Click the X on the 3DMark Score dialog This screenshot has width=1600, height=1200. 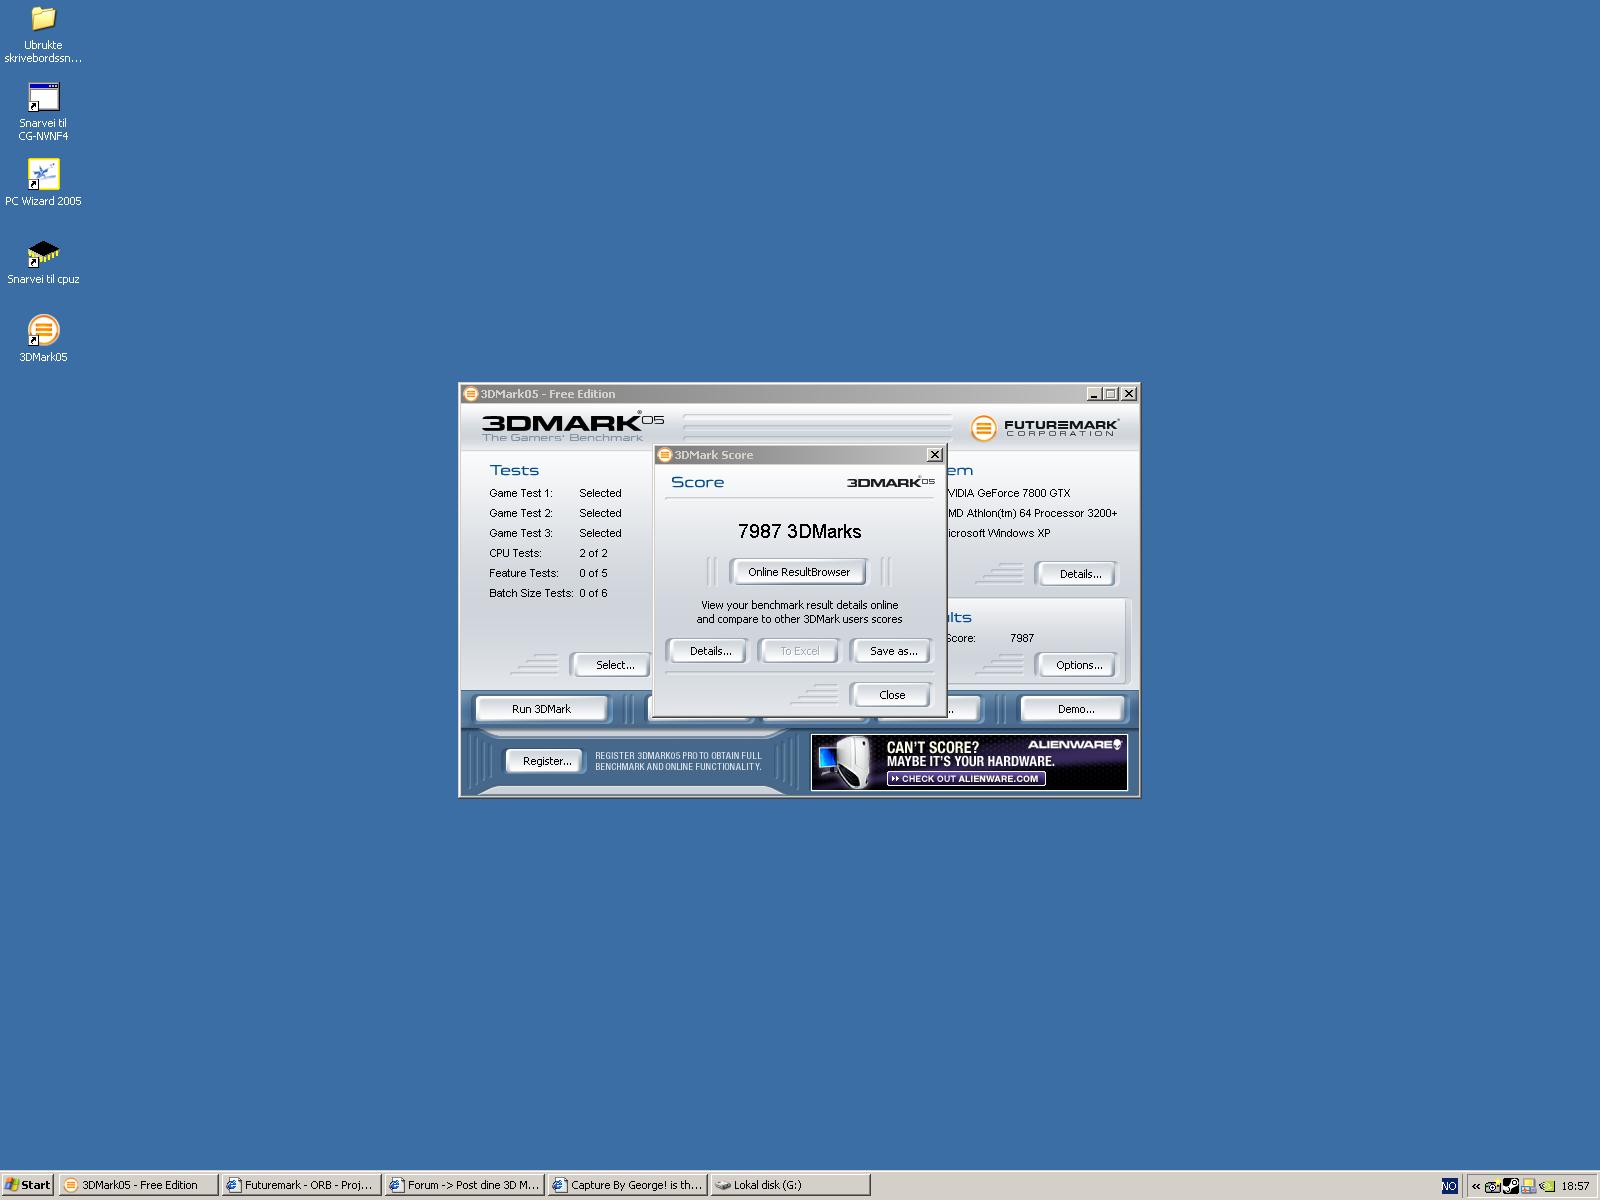[x=935, y=455]
